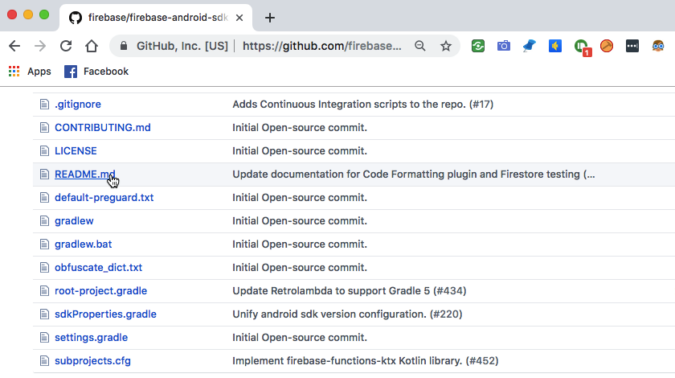Screen dimensions: 675x378
Task: Open commit 'Update documentation for Code Formatting plugin'
Action: click(x=414, y=174)
